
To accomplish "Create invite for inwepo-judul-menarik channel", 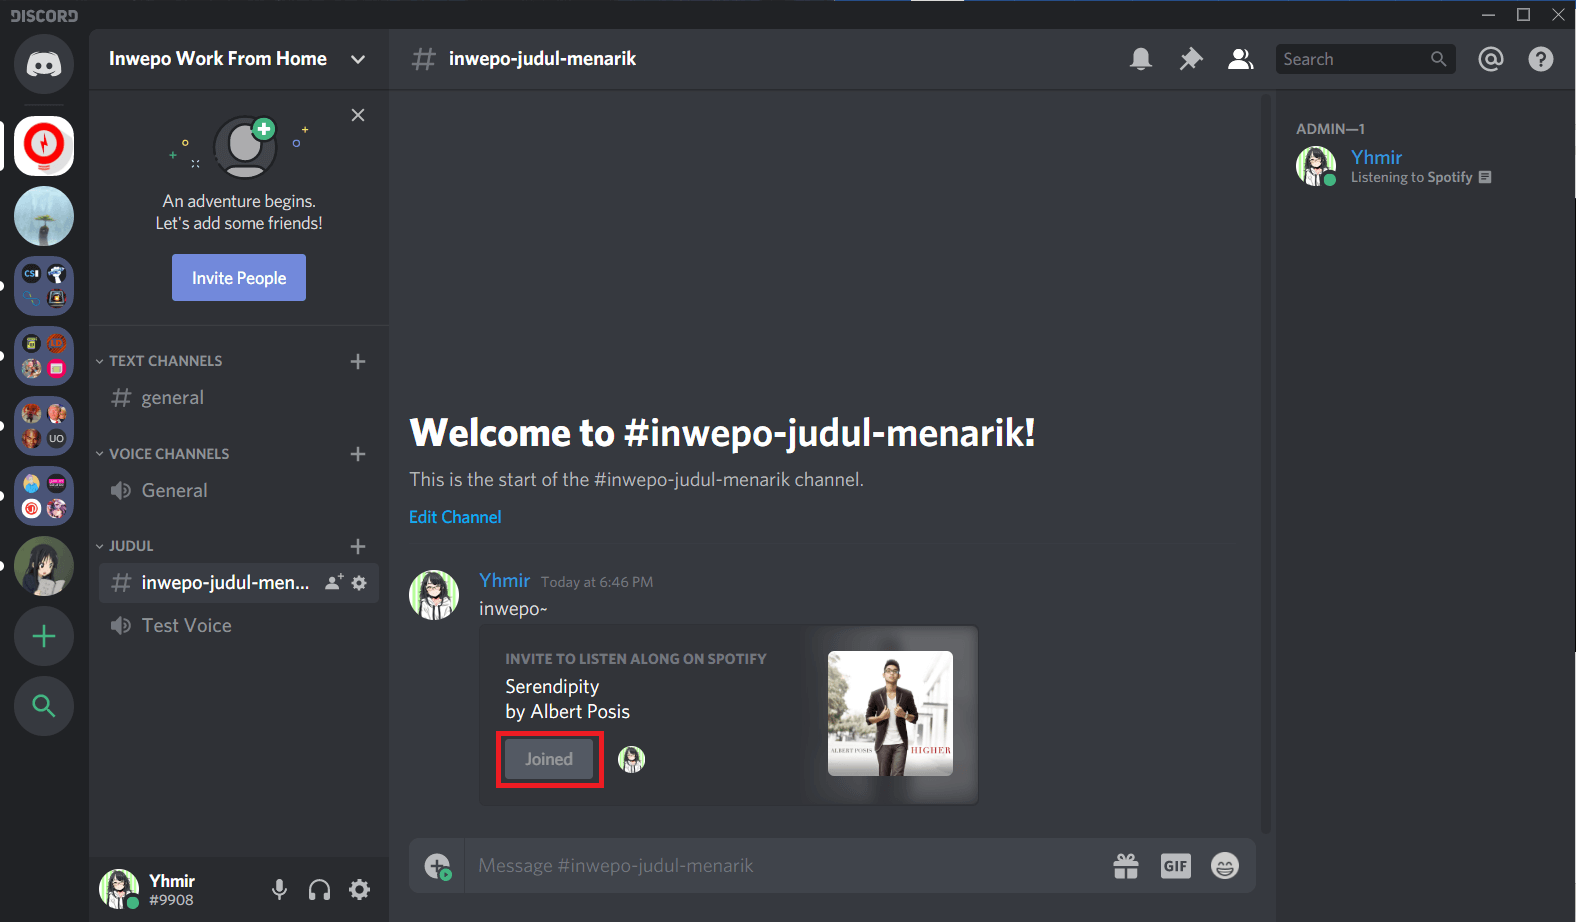I will tap(334, 582).
